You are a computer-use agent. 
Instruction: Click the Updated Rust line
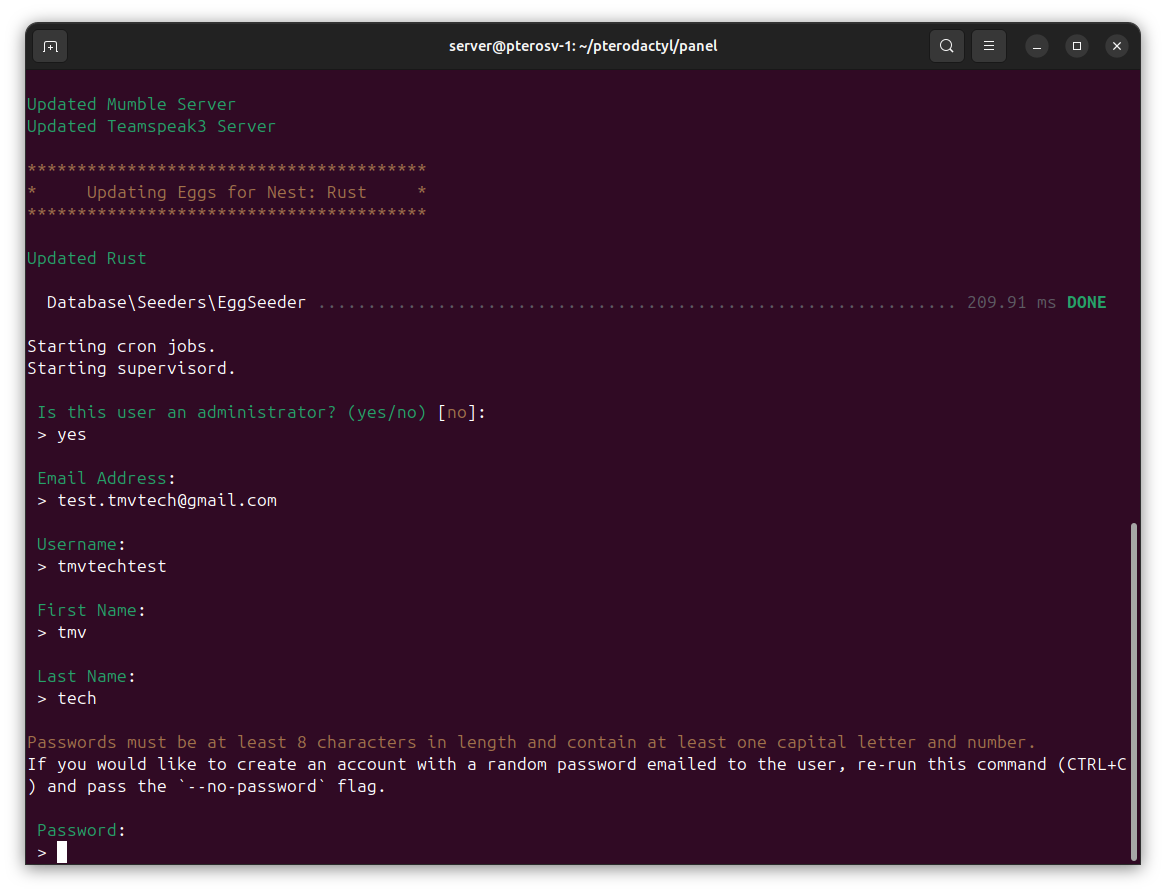point(87,257)
